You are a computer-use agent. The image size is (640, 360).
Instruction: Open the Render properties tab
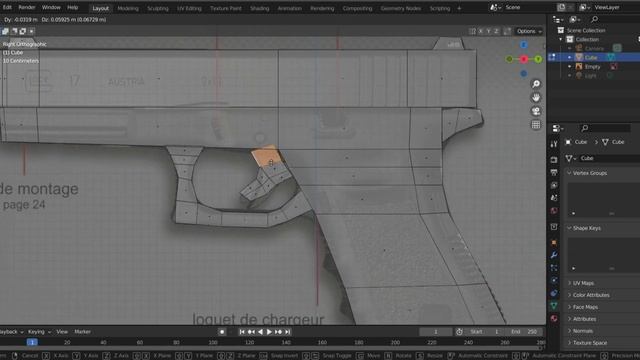click(x=554, y=160)
